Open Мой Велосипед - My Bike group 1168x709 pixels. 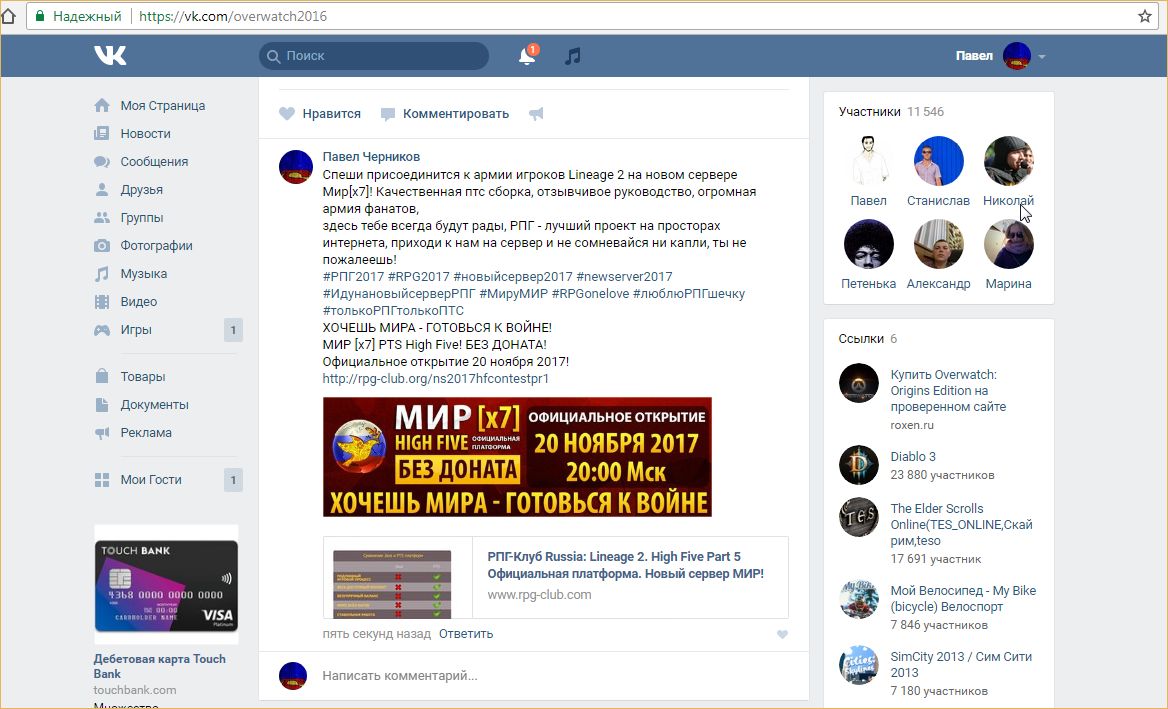(963, 598)
